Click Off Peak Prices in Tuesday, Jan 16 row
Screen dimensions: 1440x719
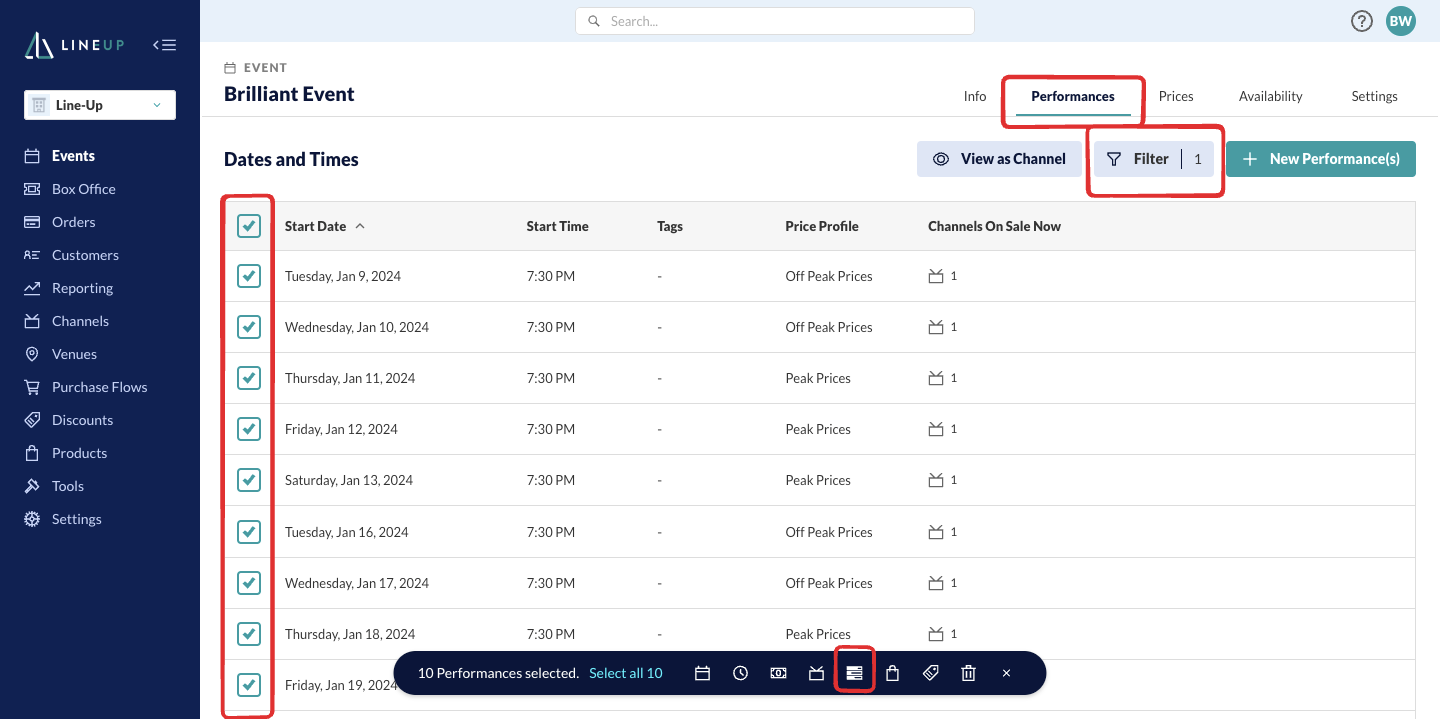click(829, 532)
